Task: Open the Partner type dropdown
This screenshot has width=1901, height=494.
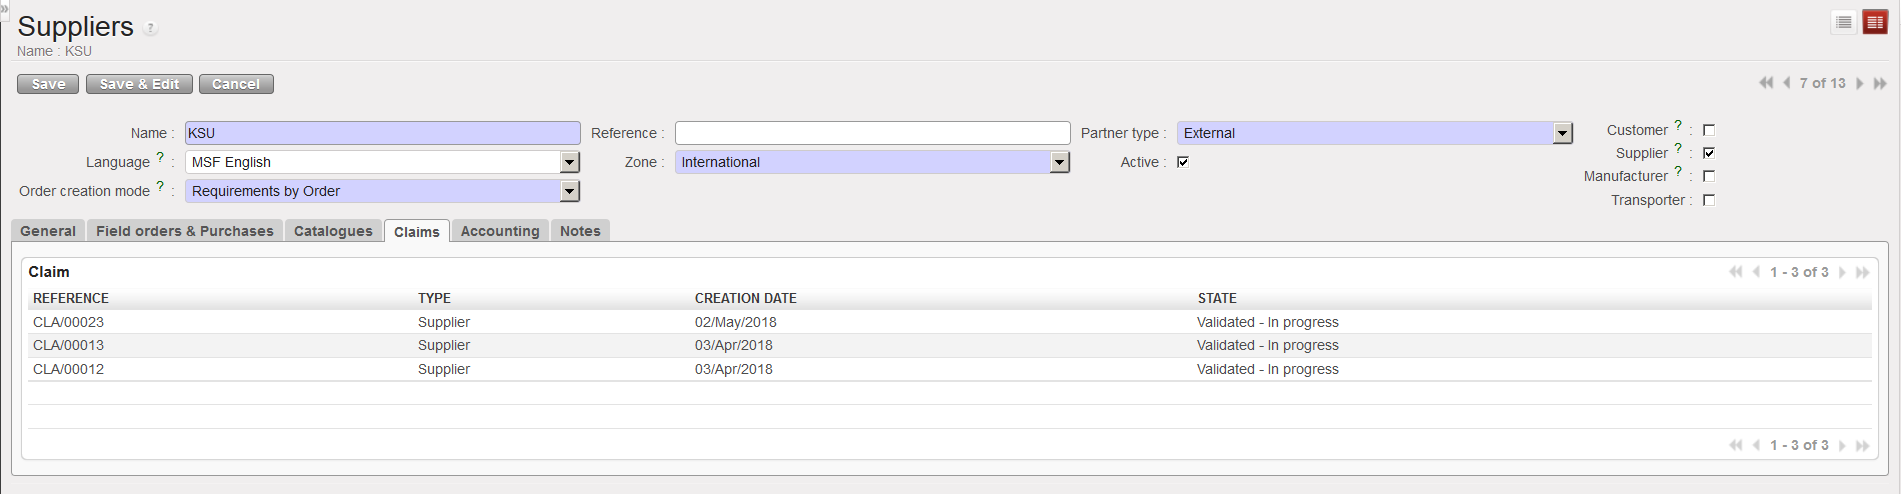Action: 1562,133
